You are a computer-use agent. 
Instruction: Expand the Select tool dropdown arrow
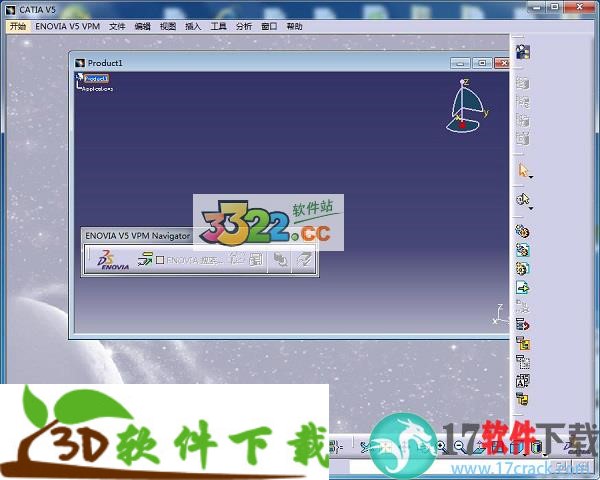pyautogui.click(x=531, y=177)
